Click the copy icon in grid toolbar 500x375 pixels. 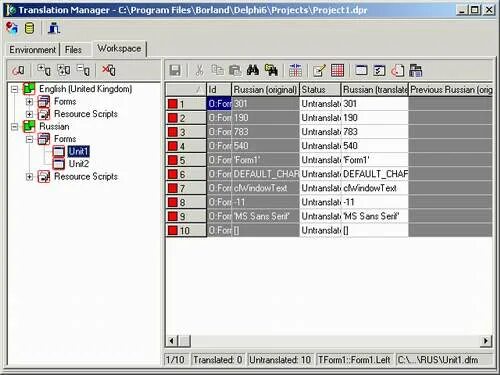[x=218, y=71]
